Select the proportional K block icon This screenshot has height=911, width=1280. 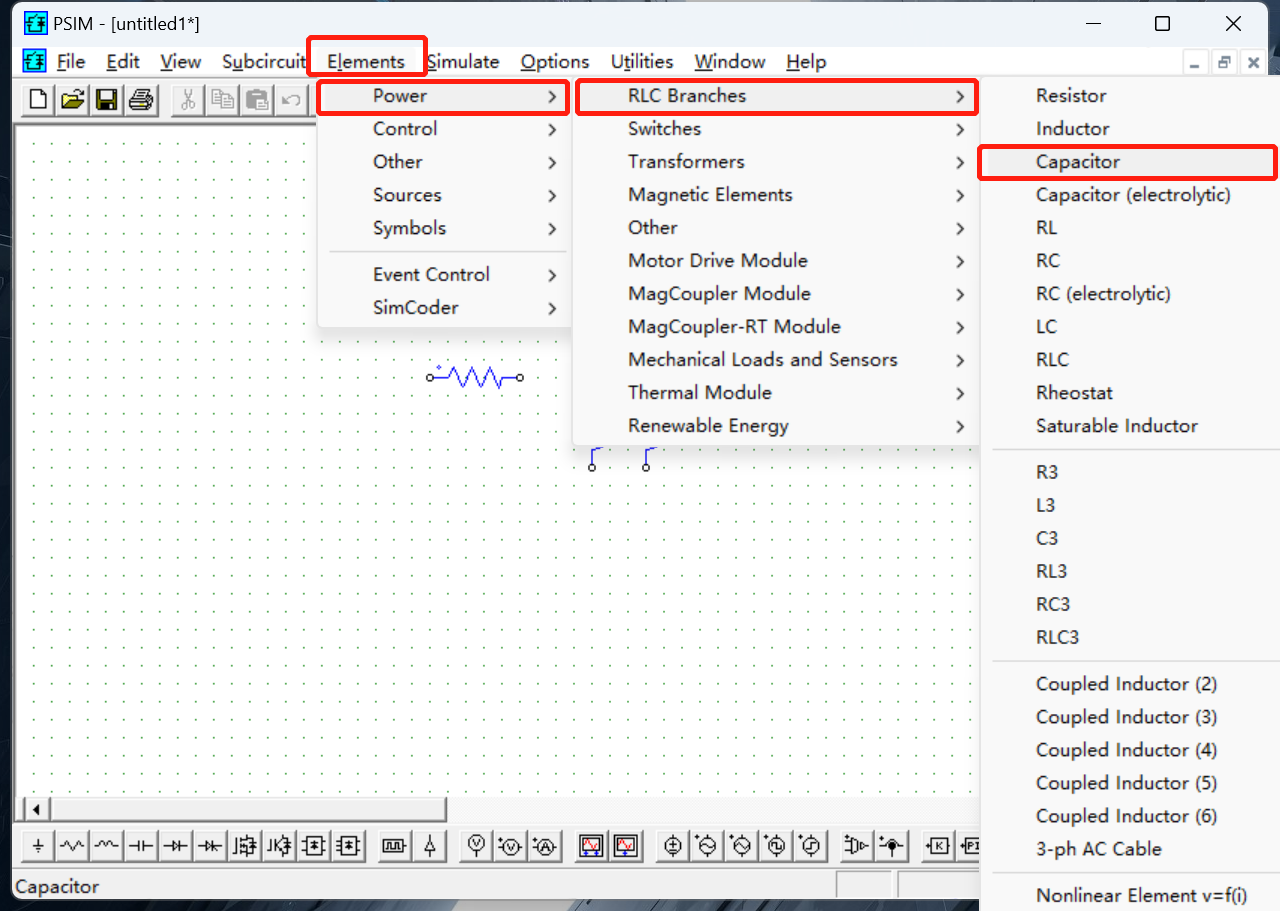938,846
